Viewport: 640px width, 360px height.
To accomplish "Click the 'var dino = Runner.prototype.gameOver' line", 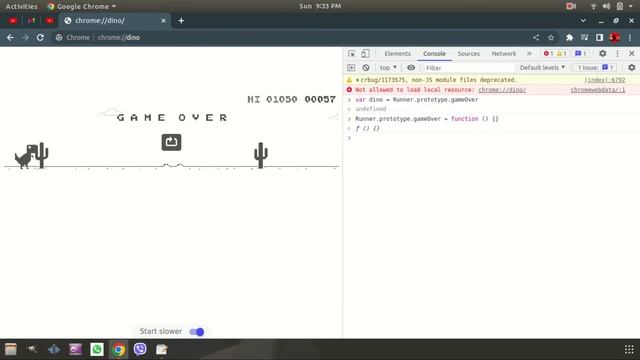I will coord(417,100).
